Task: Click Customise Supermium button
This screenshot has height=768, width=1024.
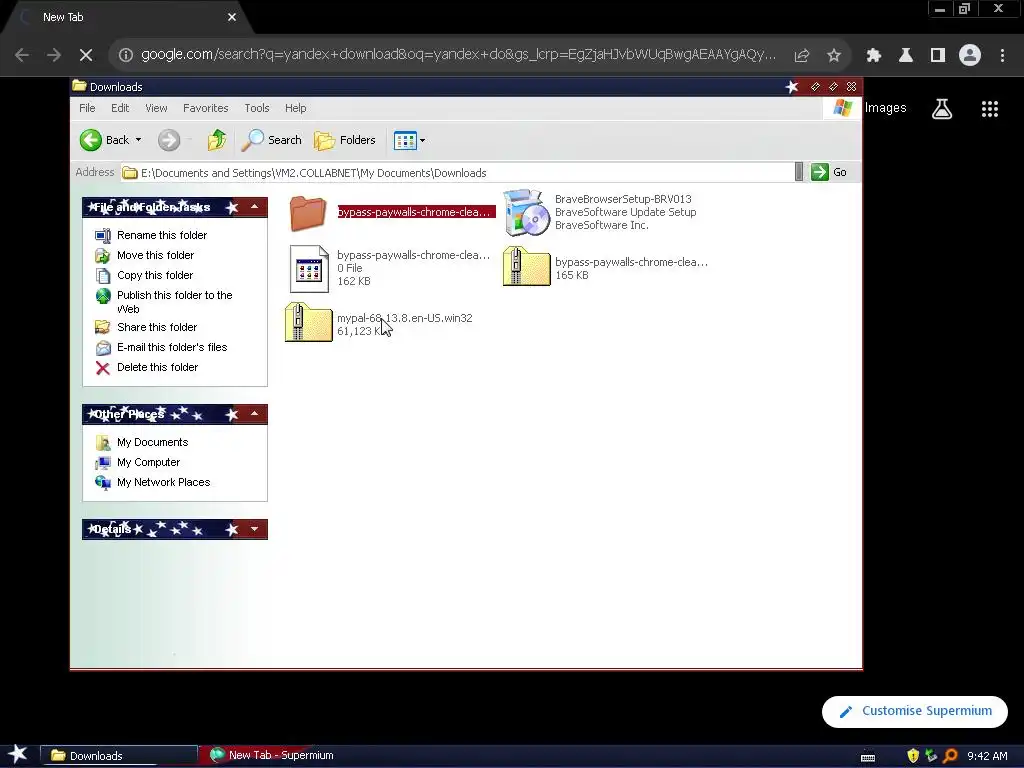Action: click(914, 711)
